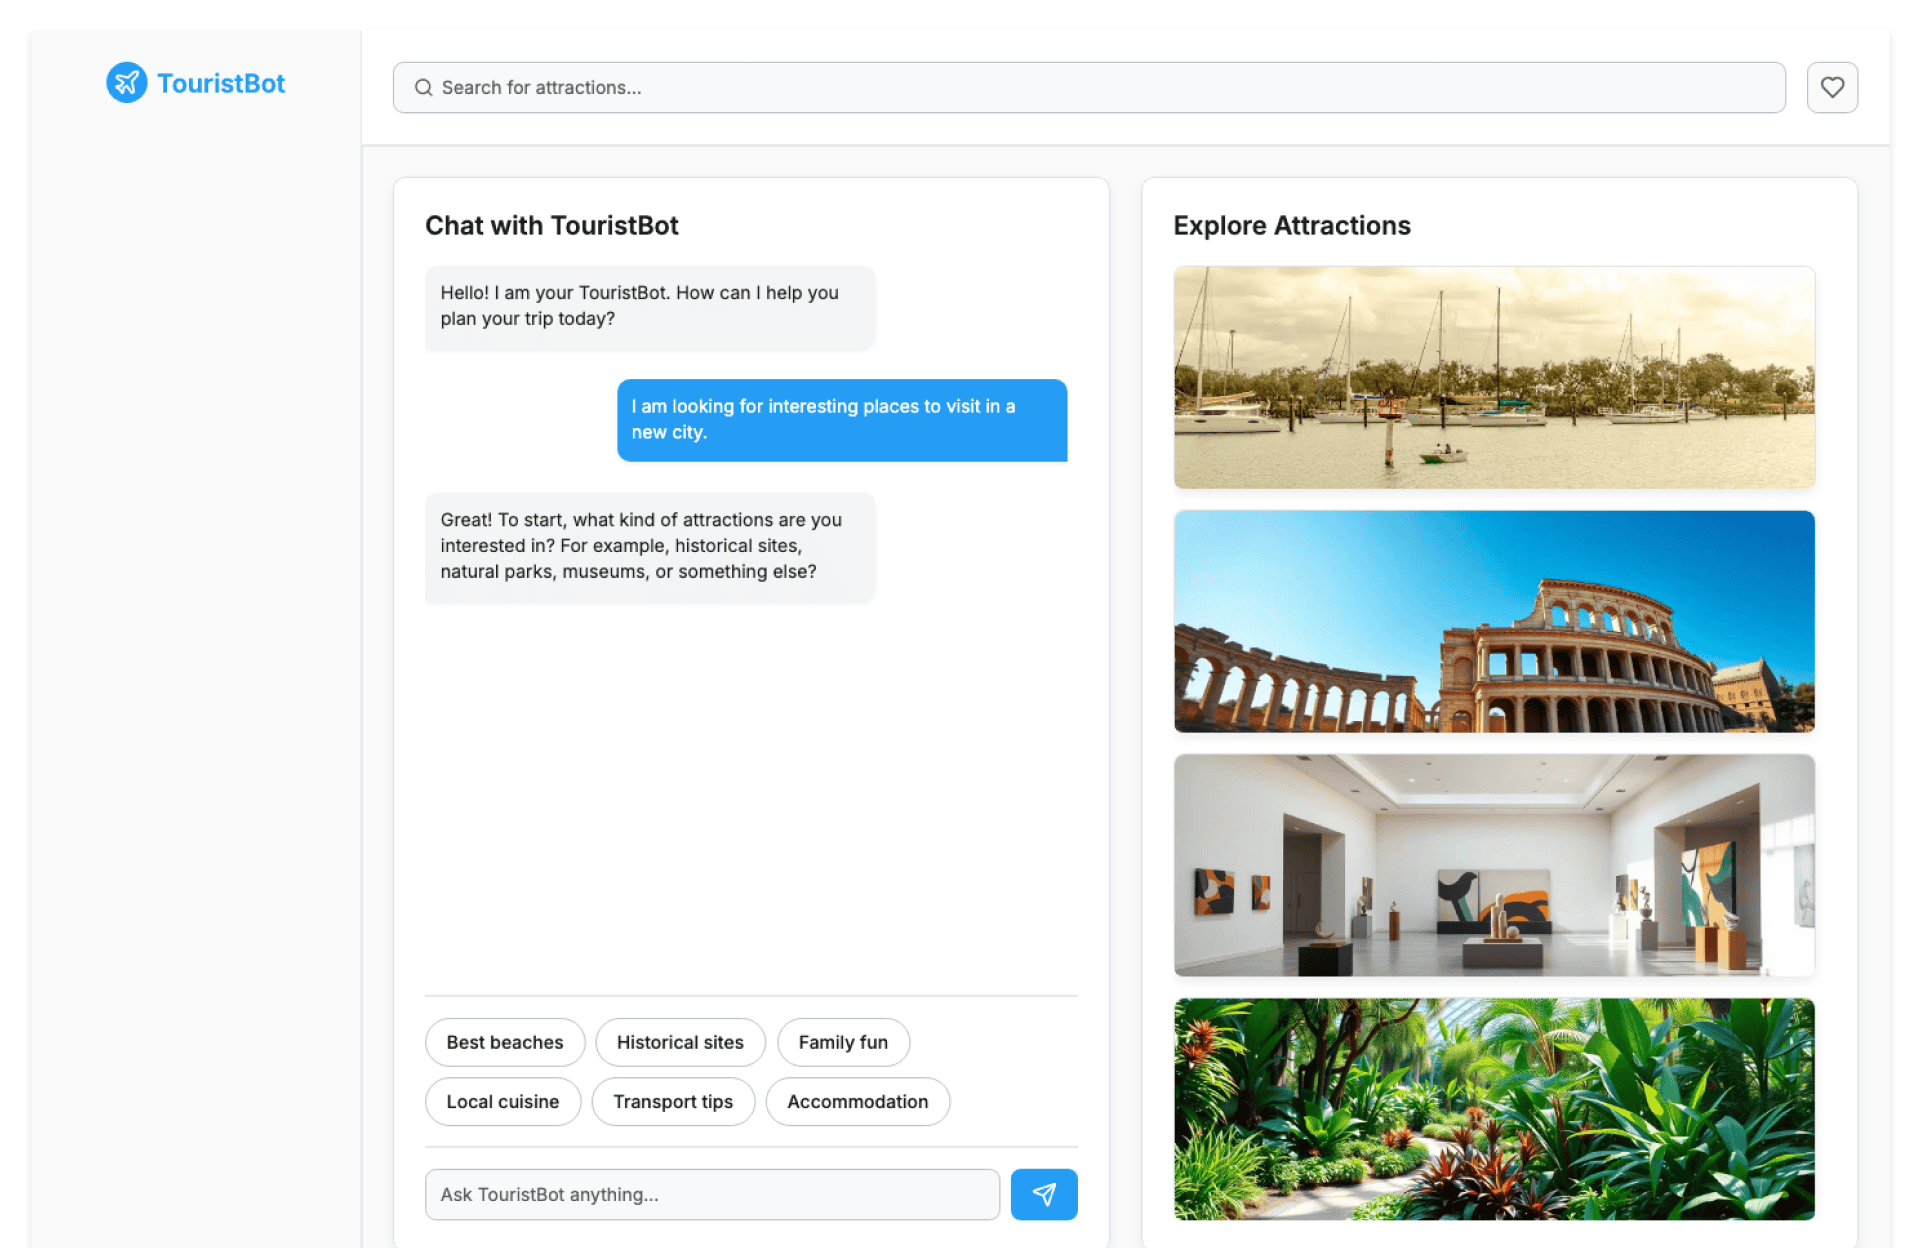
Task: Choose the Historical sites suggestion chip
Action: (680, 1042)
